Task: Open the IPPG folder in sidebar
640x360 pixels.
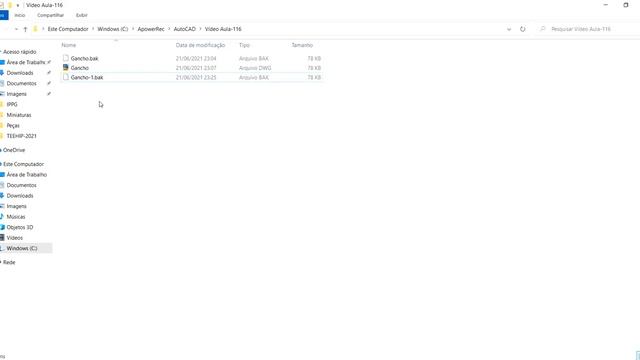Action: 12,104
